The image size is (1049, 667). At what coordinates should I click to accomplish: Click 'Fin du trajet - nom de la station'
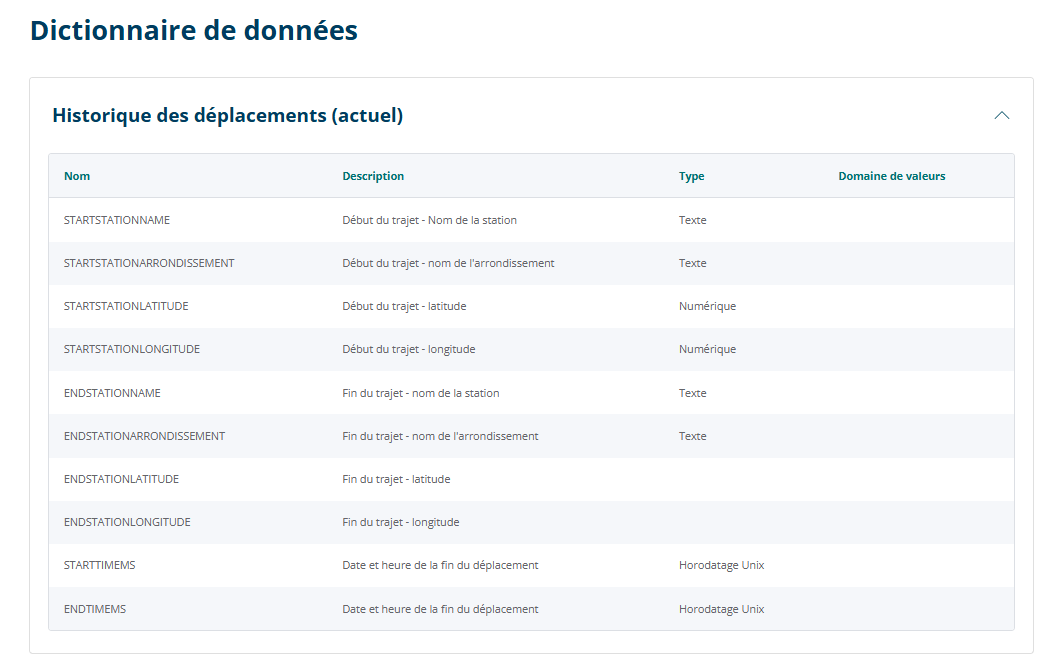pyautogui.click(x=421, y=393)
